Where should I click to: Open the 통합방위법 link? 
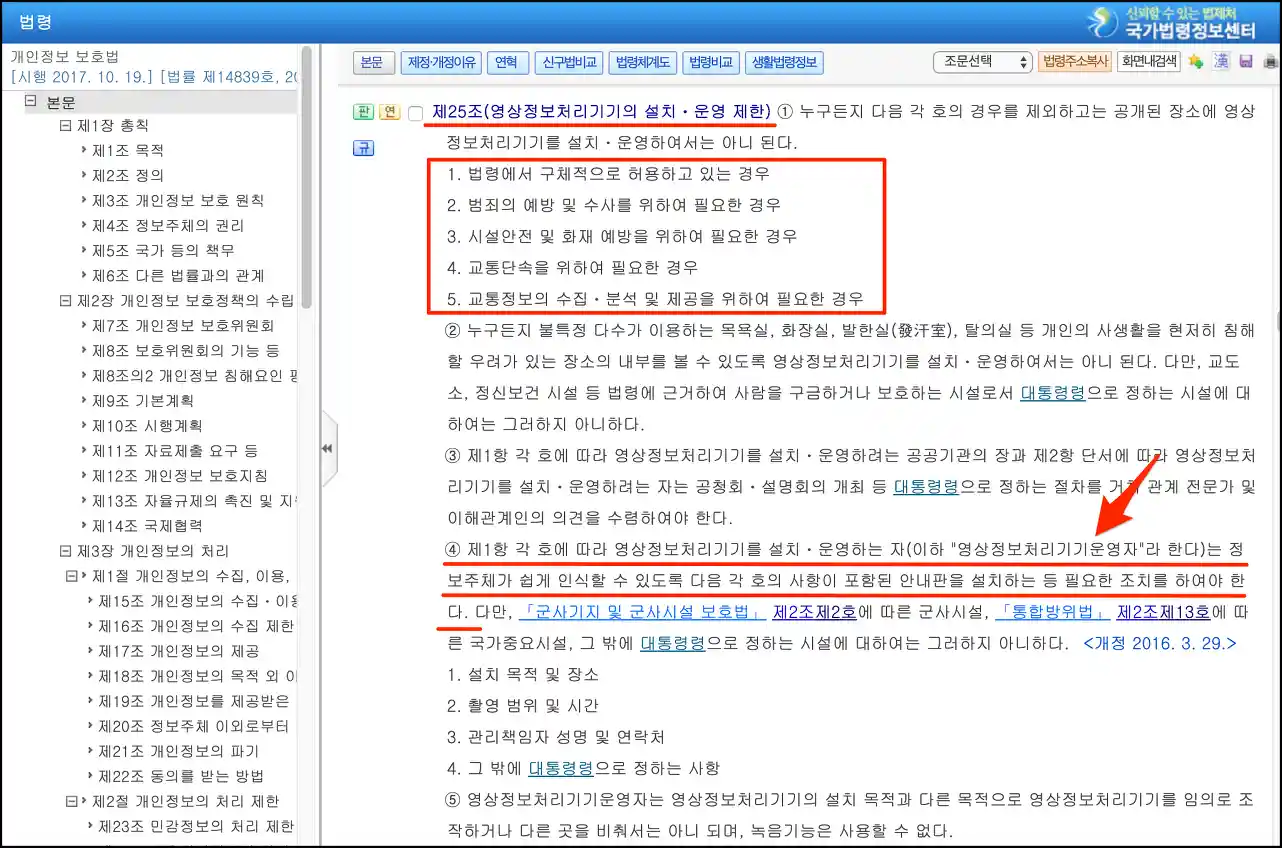(1052, 612)
